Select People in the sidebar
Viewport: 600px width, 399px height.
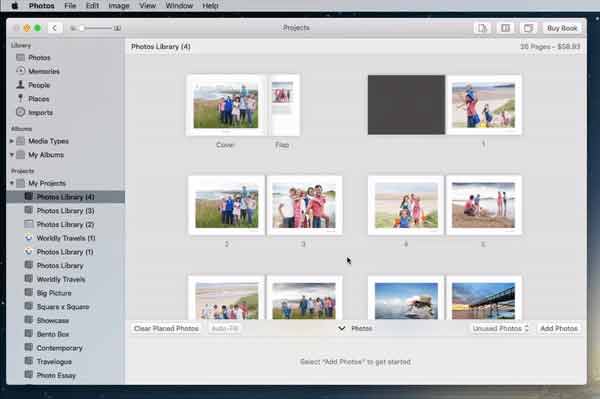[x=39, y=85]
